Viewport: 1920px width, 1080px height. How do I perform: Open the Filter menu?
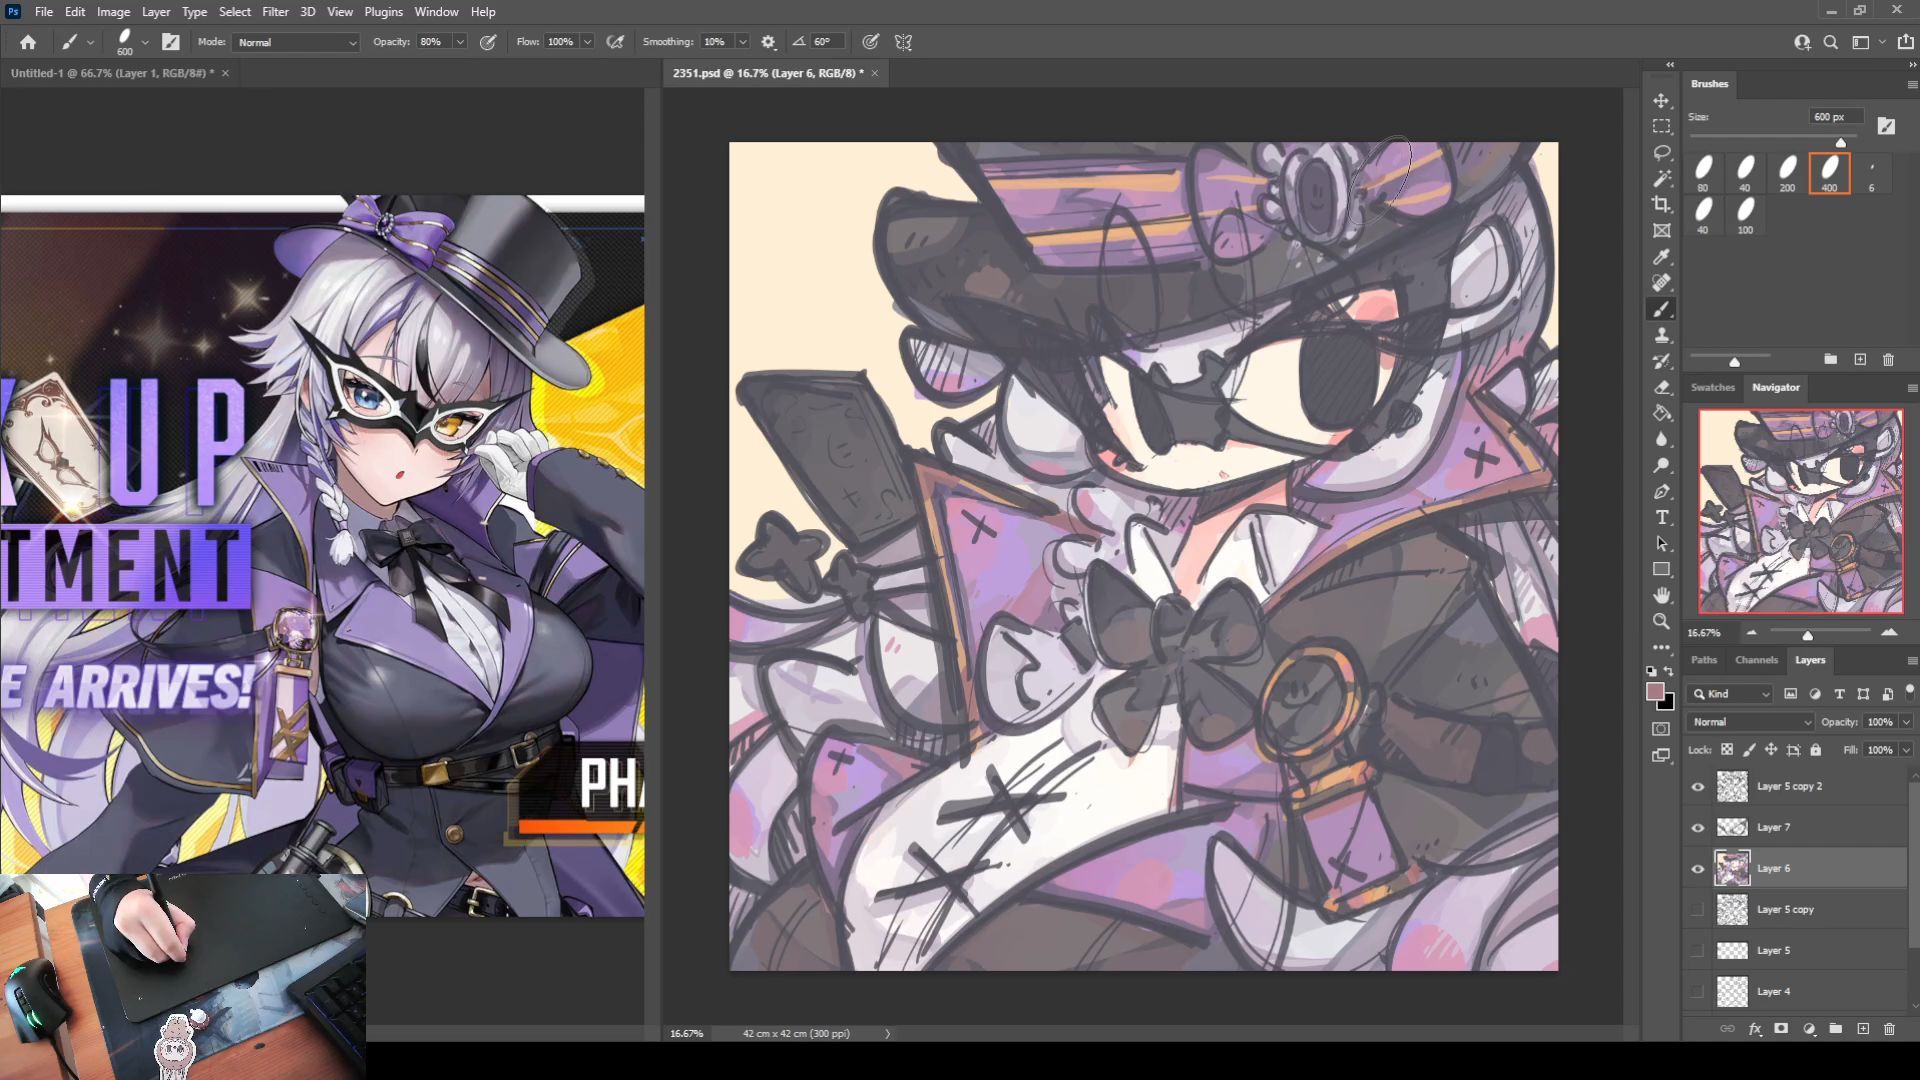[x=275, y=12]
